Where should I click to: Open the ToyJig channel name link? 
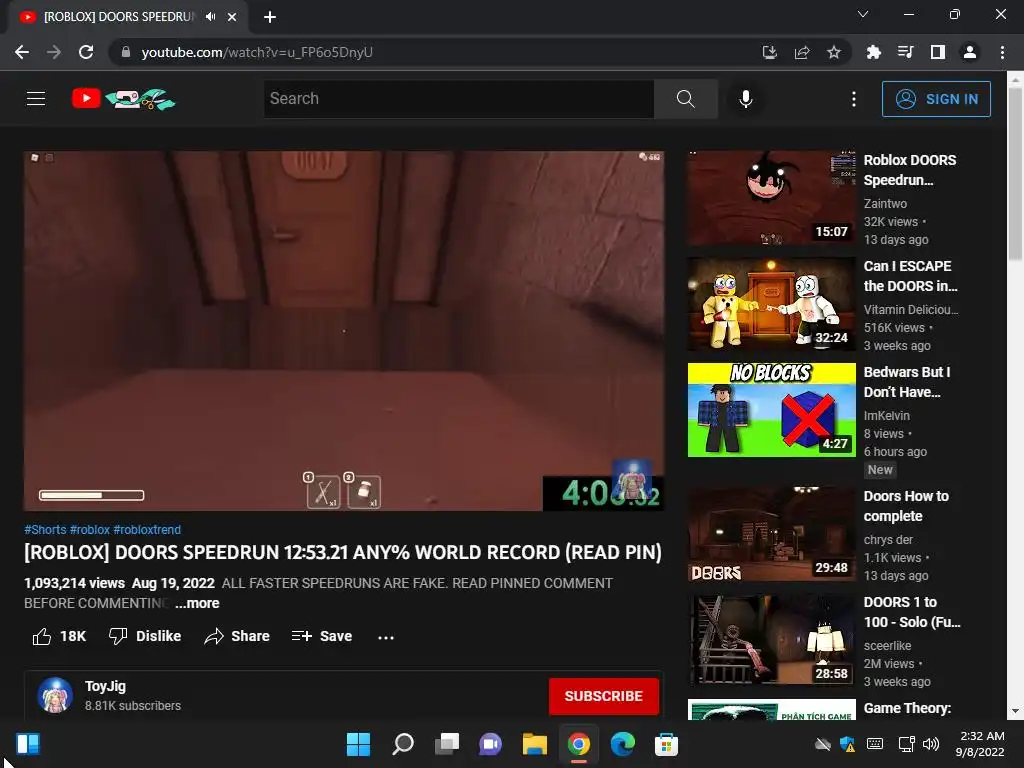coord(105,686)
